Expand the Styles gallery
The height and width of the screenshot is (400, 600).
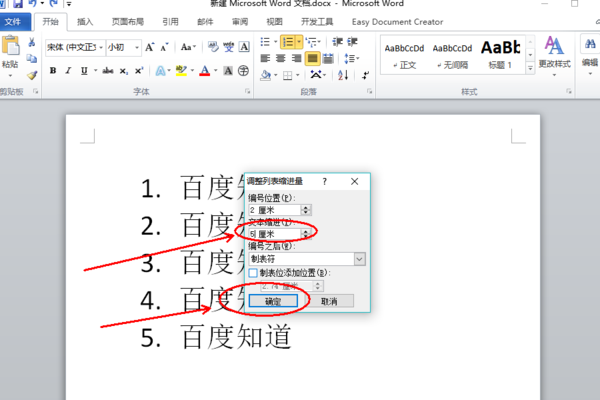(x=530, y=69)
